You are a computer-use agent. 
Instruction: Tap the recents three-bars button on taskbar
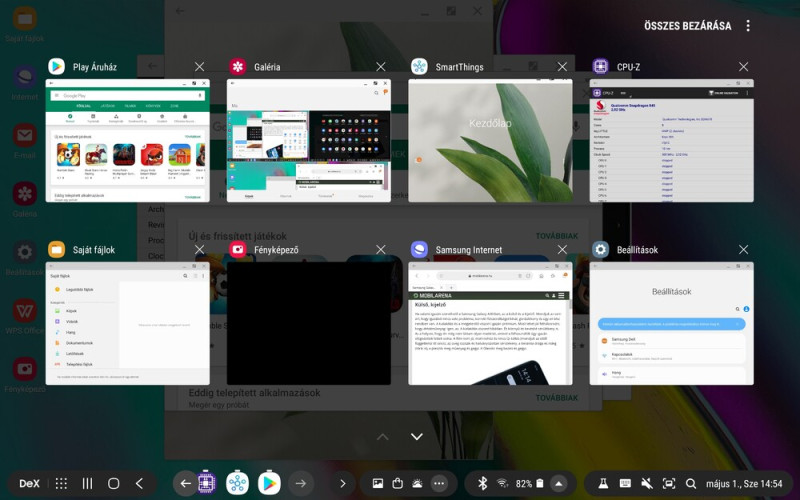pyautogui.click(x=88, y=484)
